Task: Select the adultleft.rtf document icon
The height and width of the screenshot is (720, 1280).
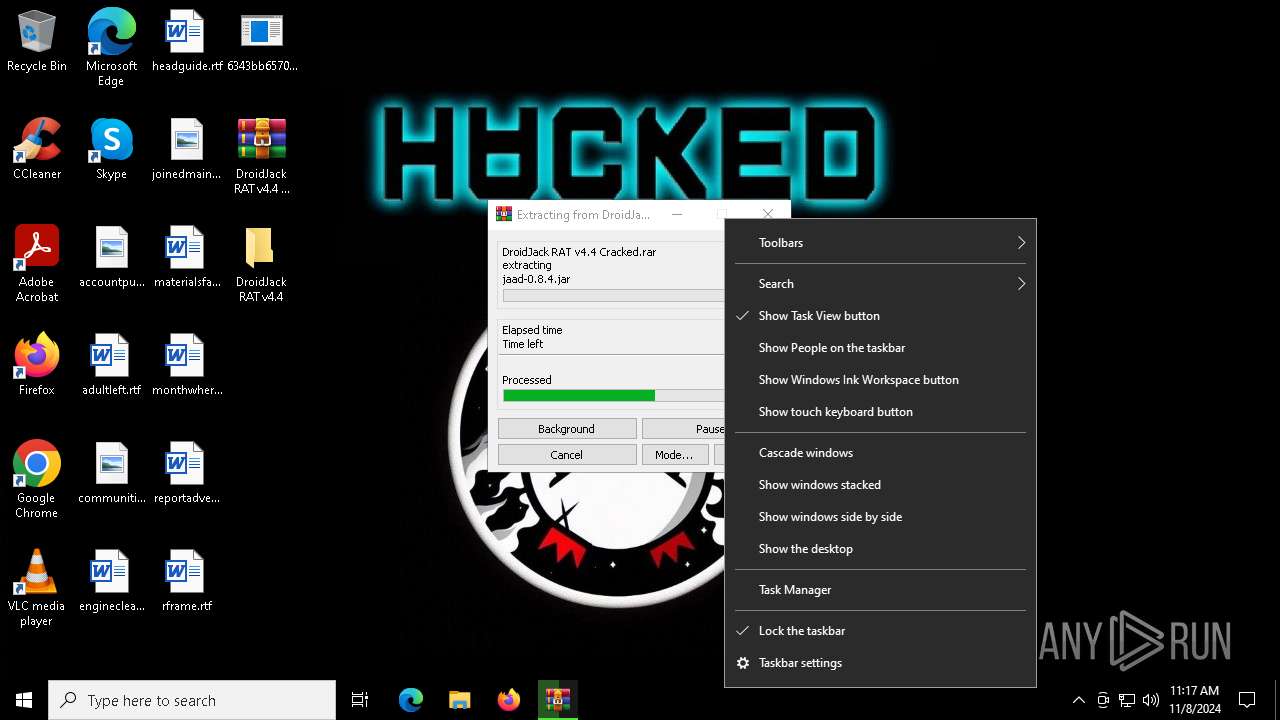Action: pyautogui.click(x=111, y=365)
